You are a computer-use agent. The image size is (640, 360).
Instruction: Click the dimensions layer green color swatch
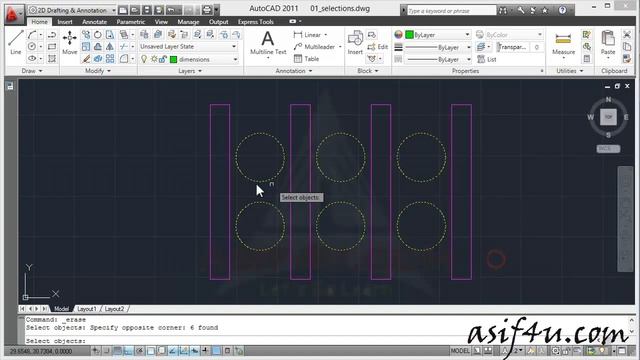173,60
